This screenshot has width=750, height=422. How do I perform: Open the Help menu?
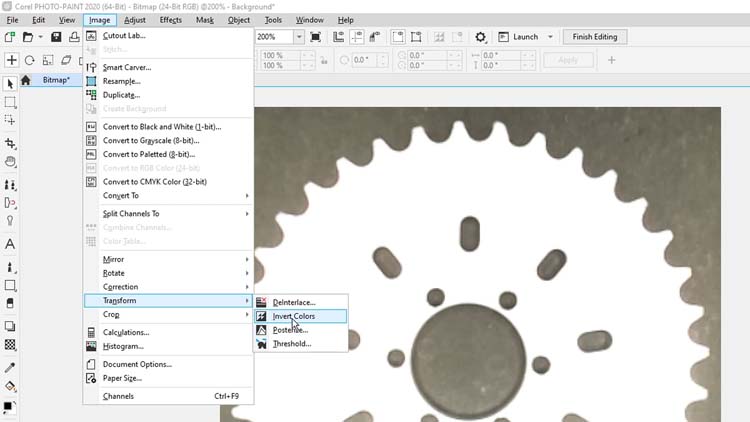click(x=345, y=20)
